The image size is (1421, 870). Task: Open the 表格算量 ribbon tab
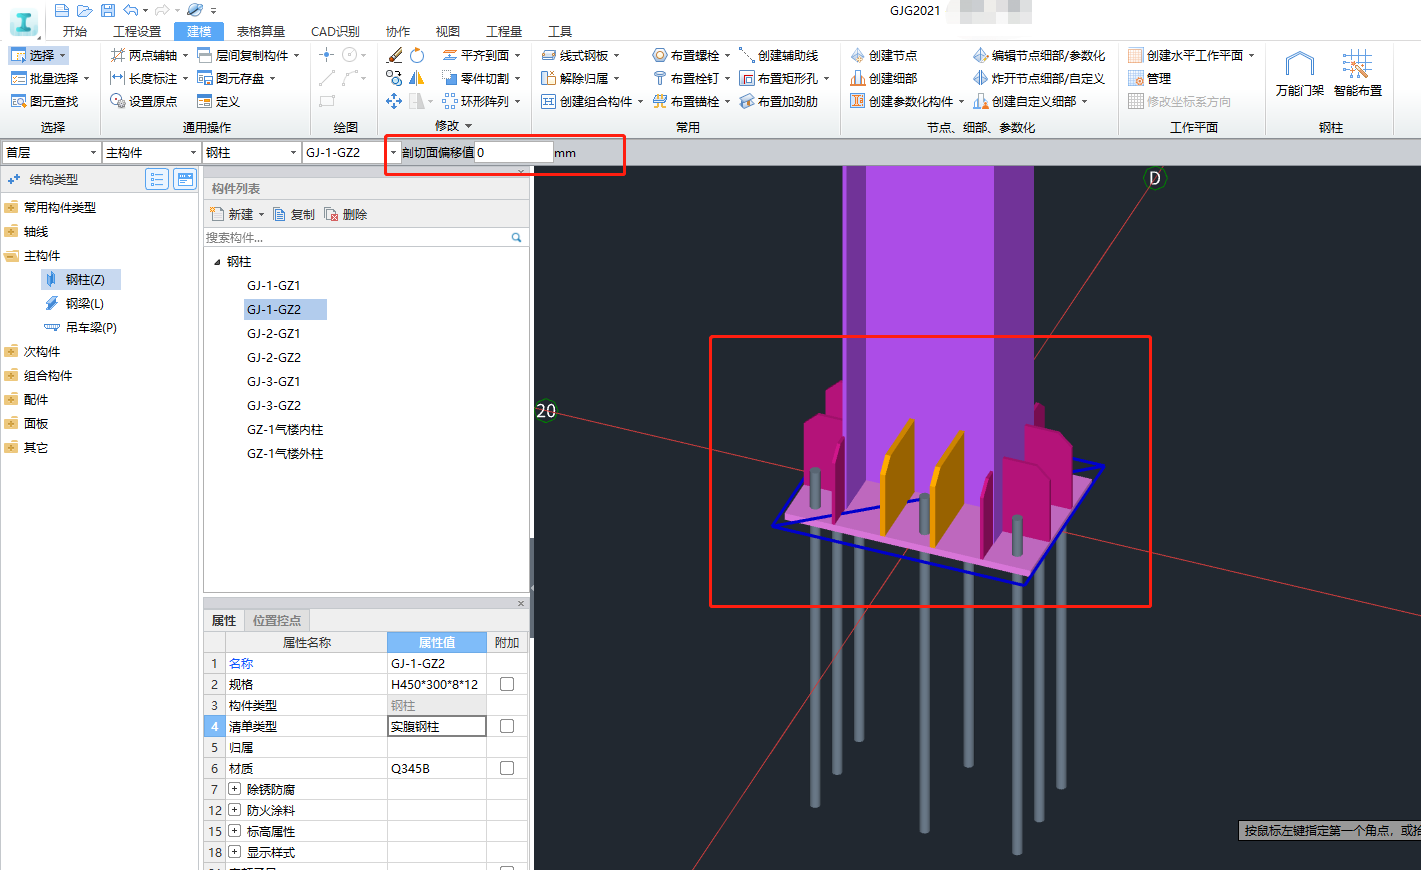pyautogui.click(x=261, y=31)
